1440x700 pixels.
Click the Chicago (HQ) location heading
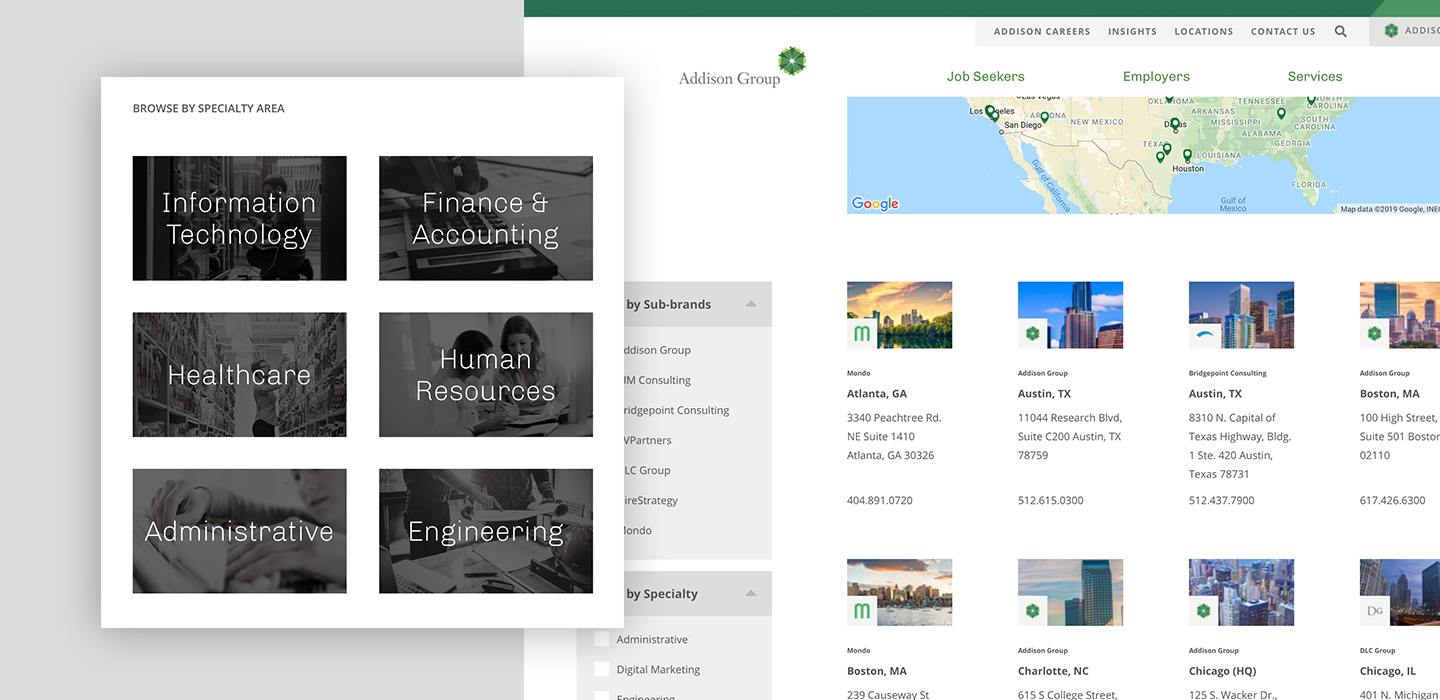1222,671
